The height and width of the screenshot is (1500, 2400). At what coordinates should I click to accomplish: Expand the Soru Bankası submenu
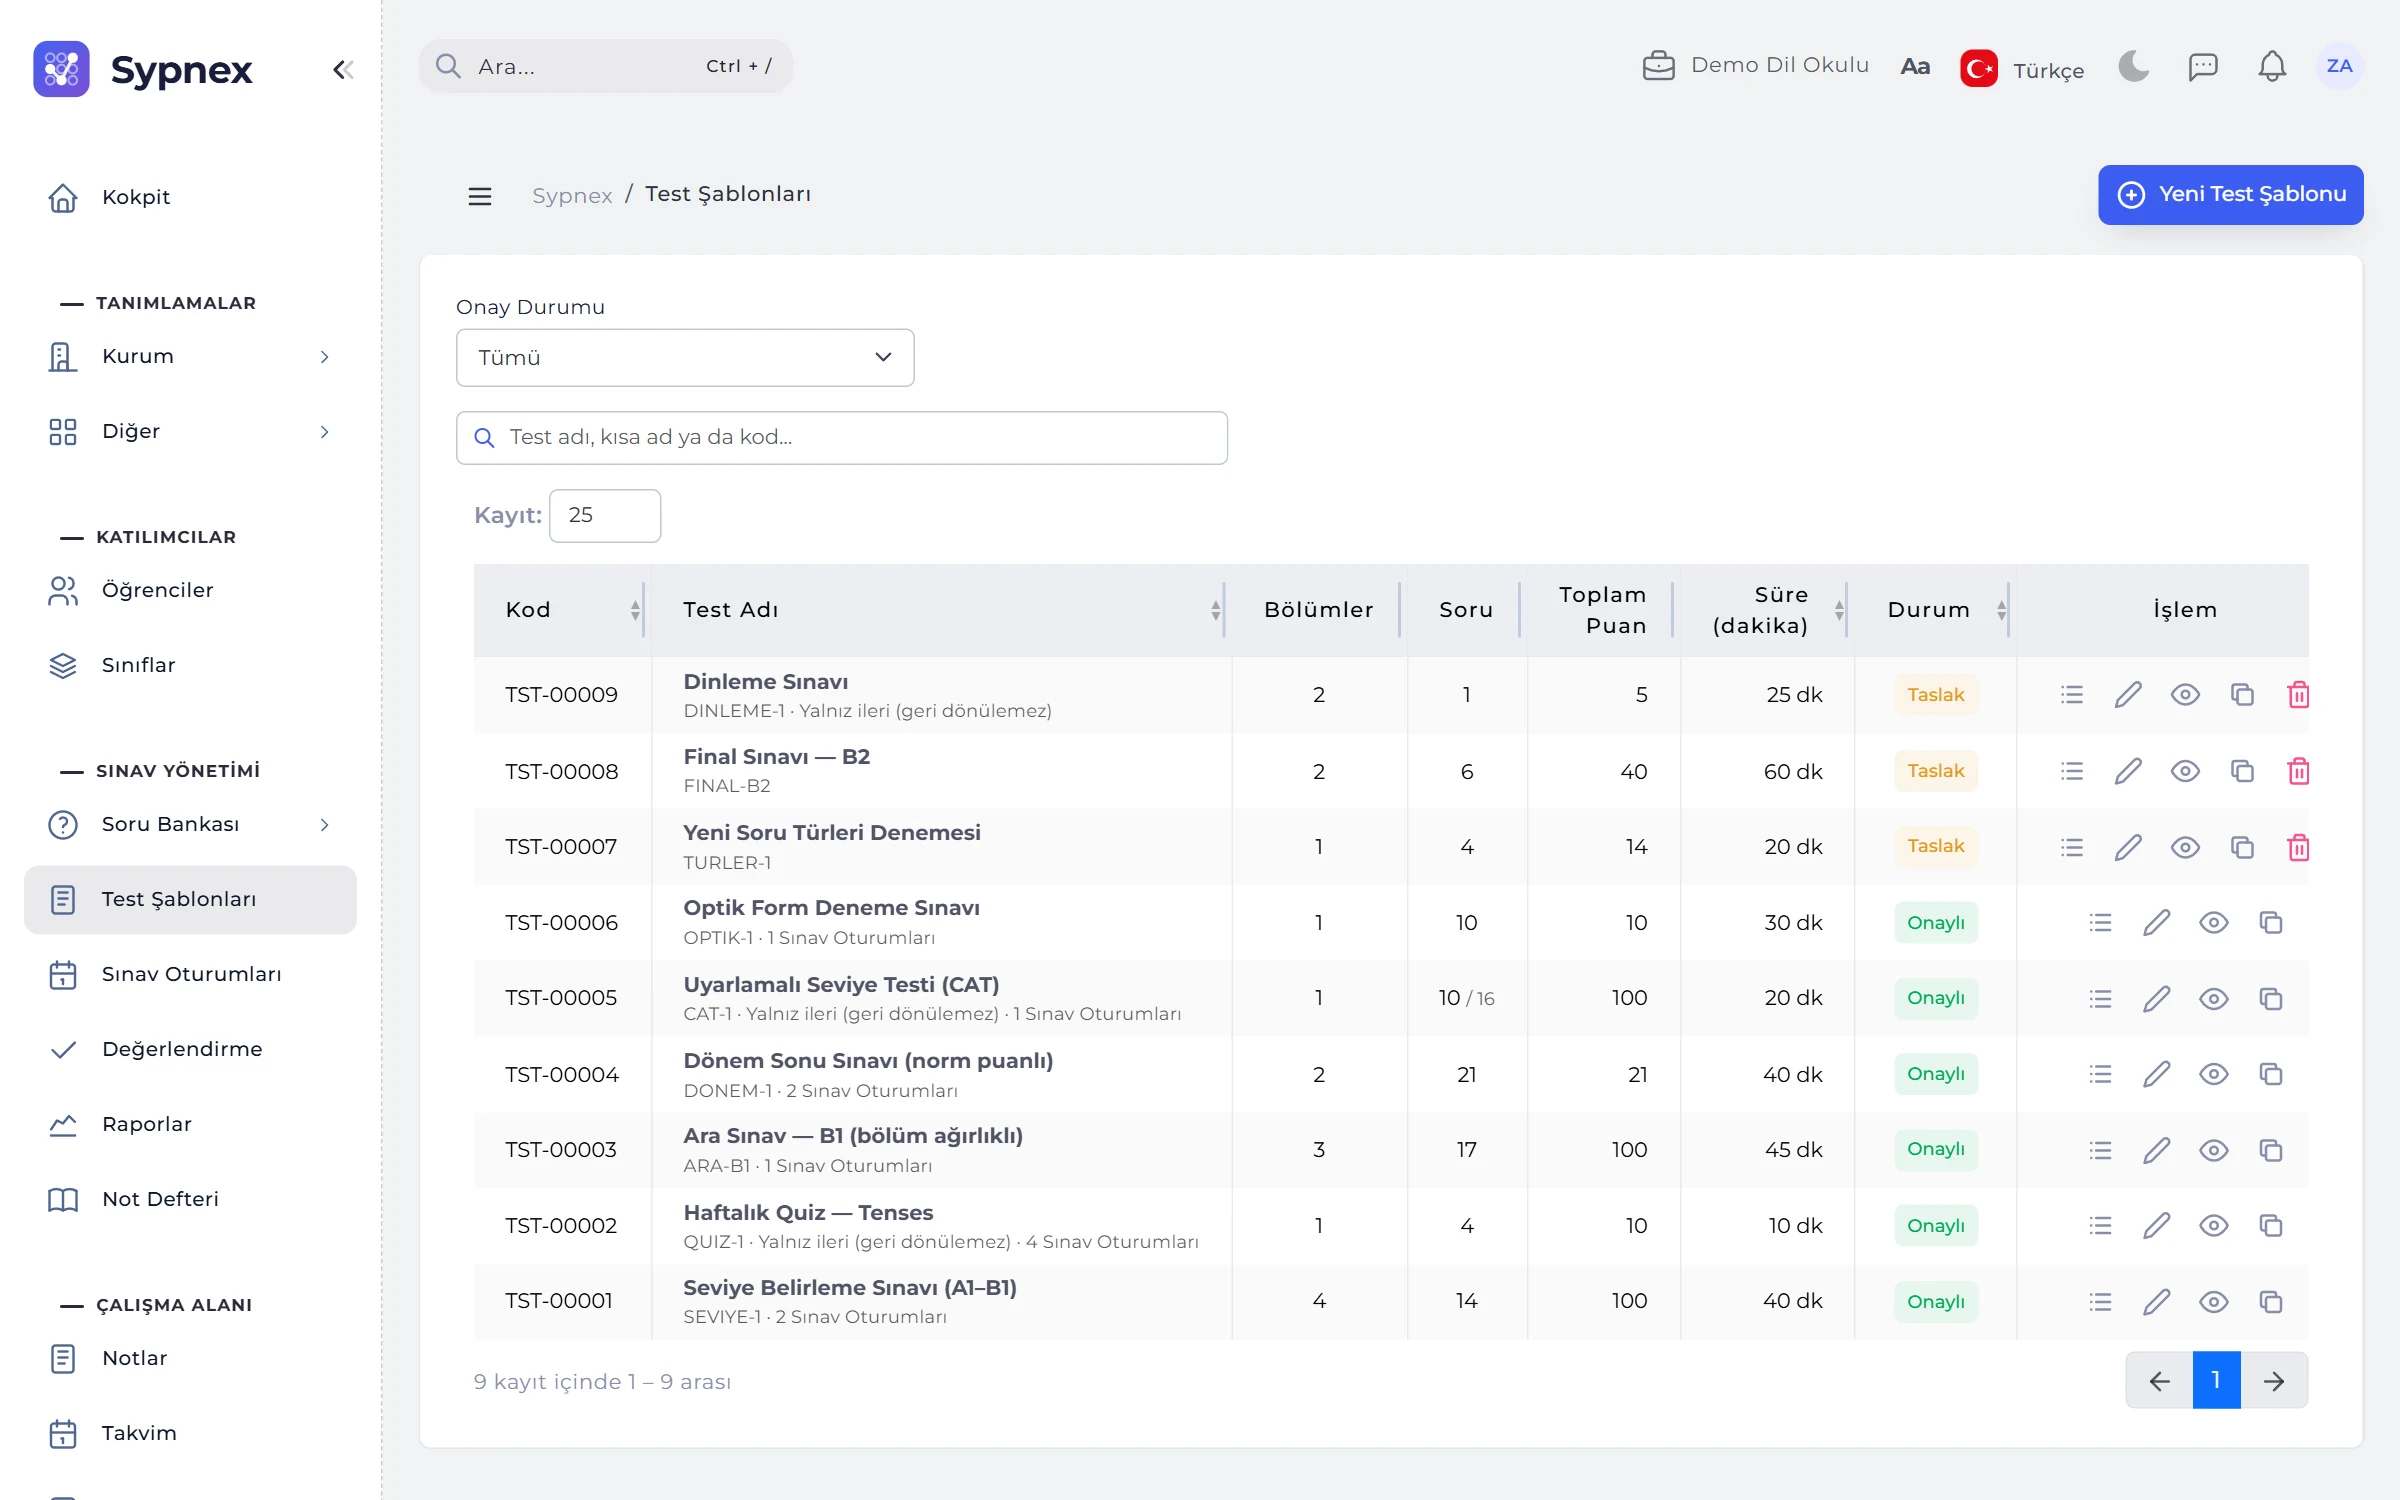(x=190, y=824)
